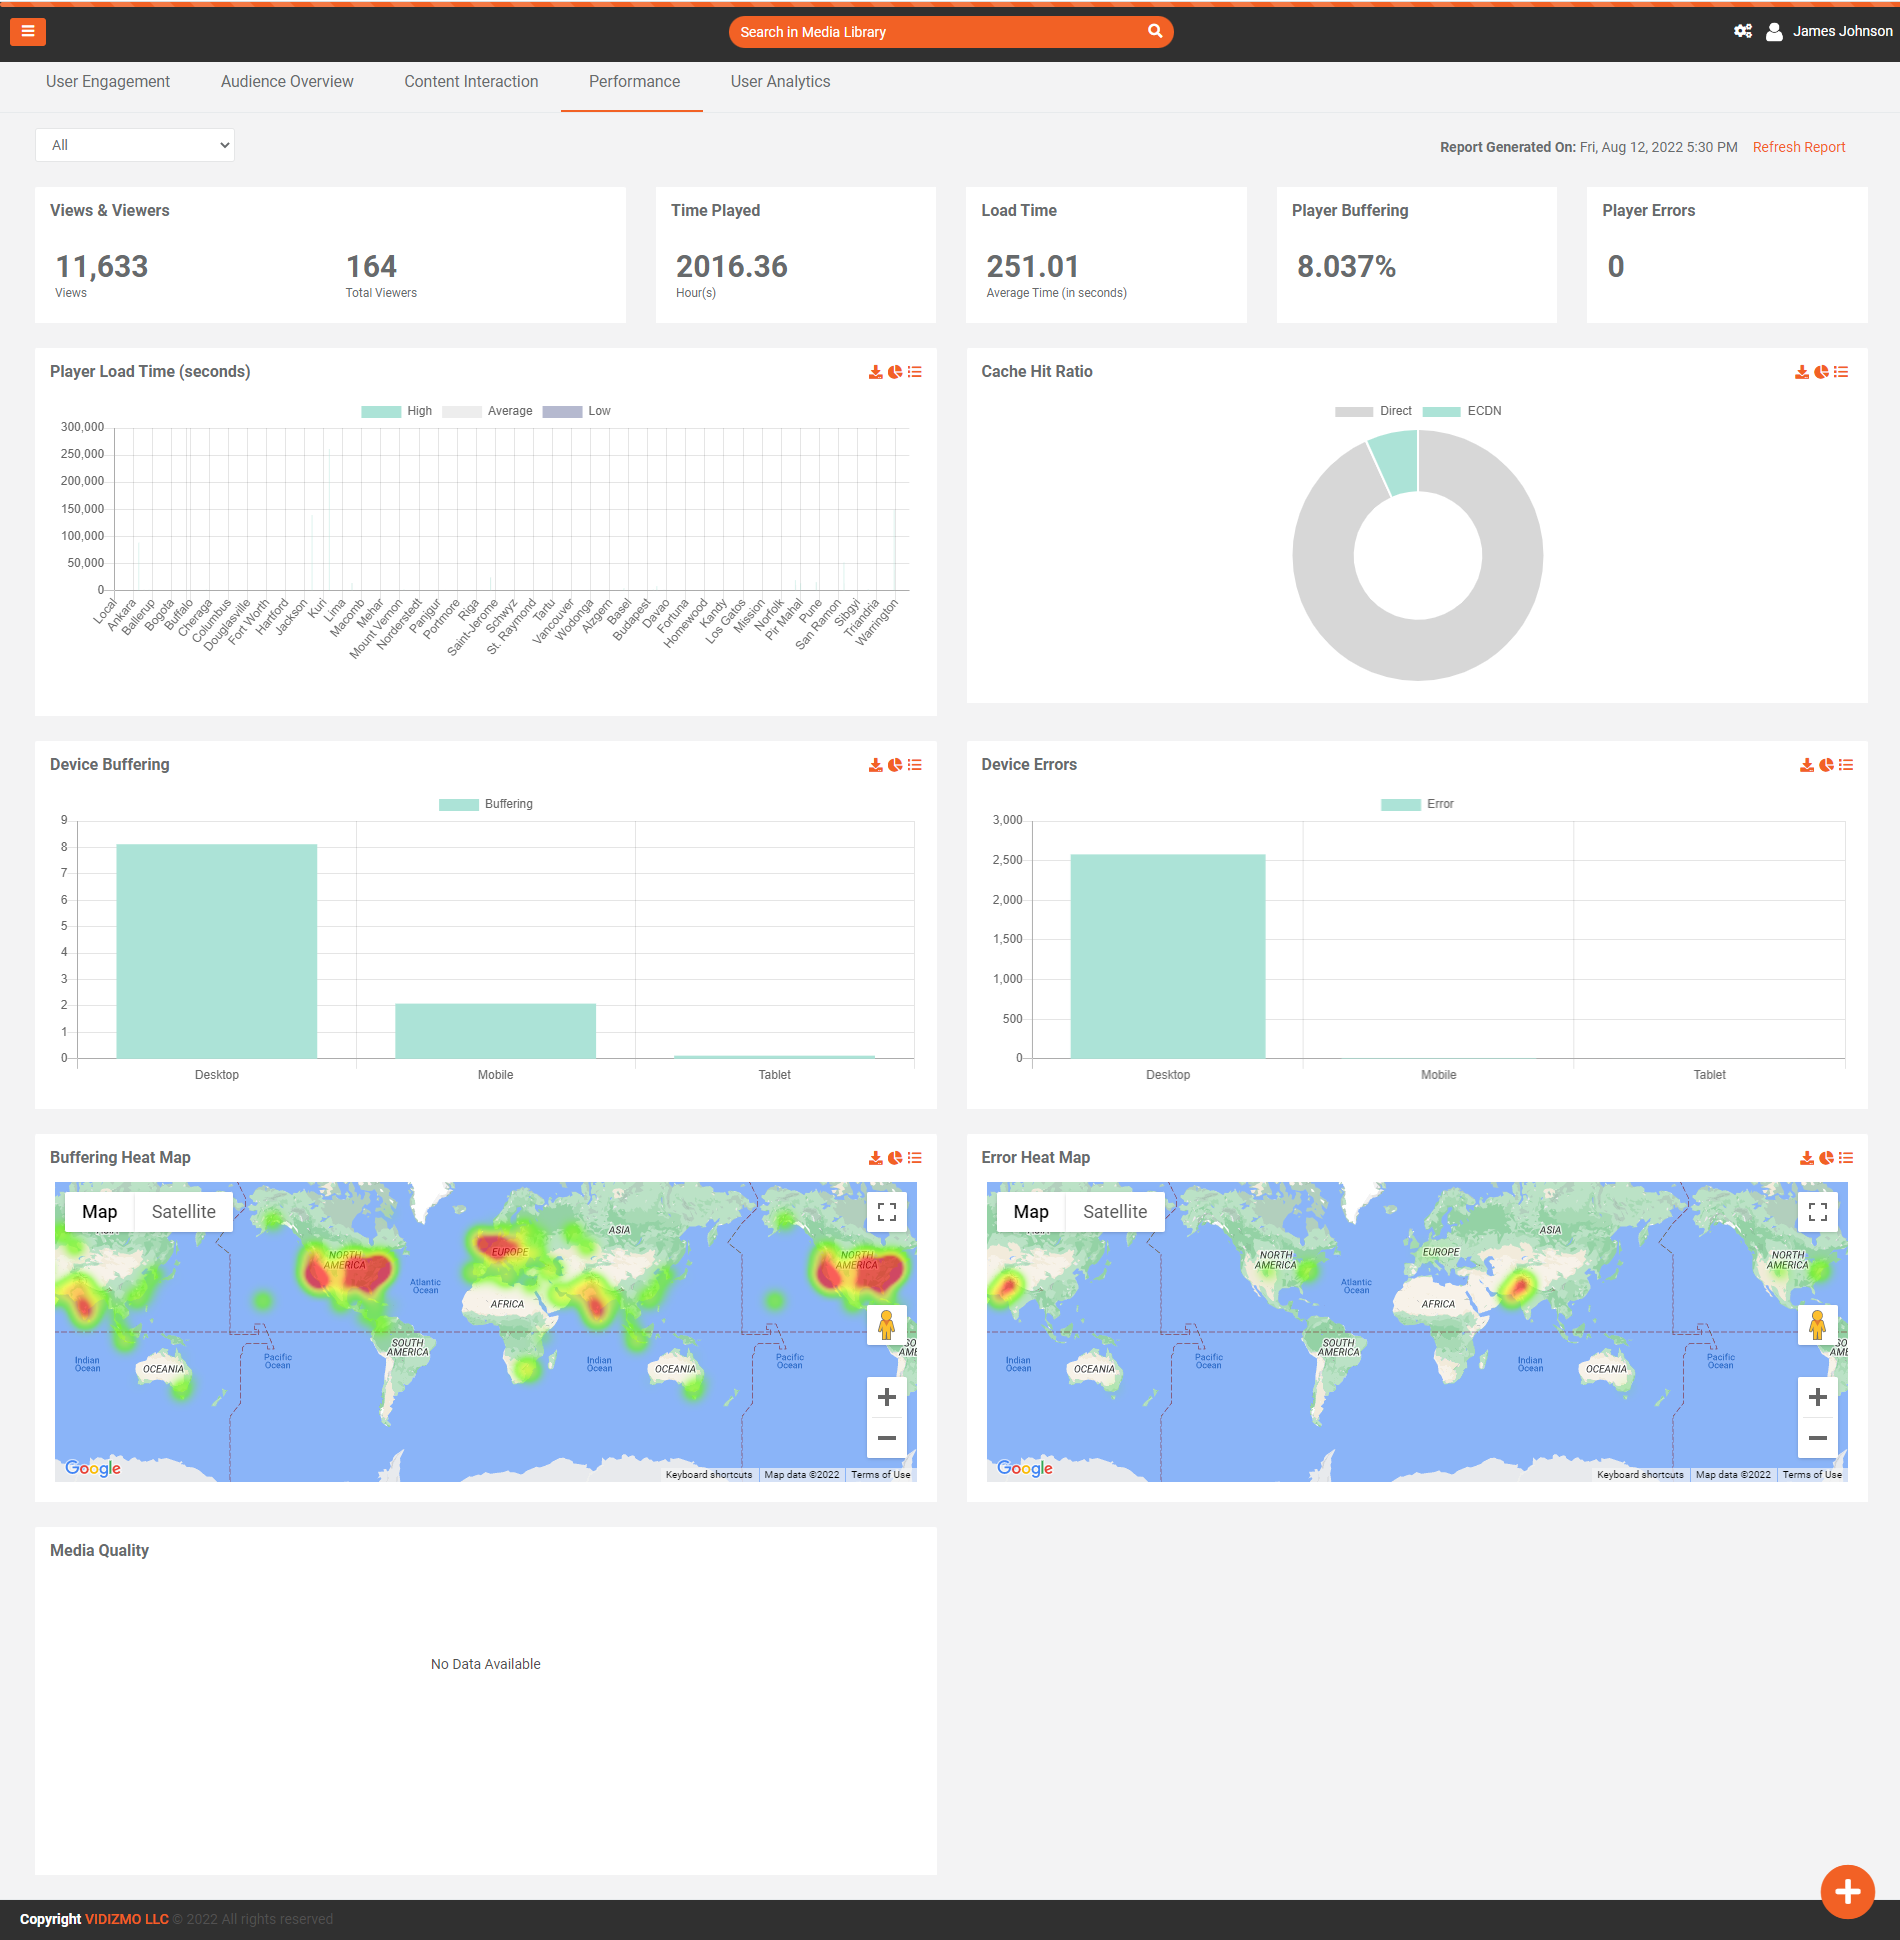Open the Content Interaction tab
The width and height of the screenshot is (1900, 1940).
471,82
